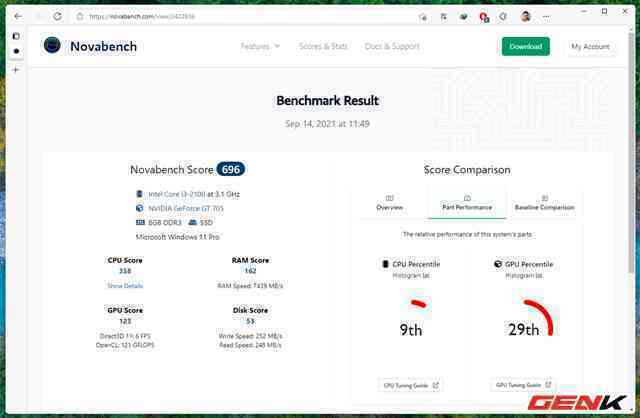The width and height of the screenshot is (640, 418).
Task: Select the current tab in the sidebar
Action: pos(16,51)
